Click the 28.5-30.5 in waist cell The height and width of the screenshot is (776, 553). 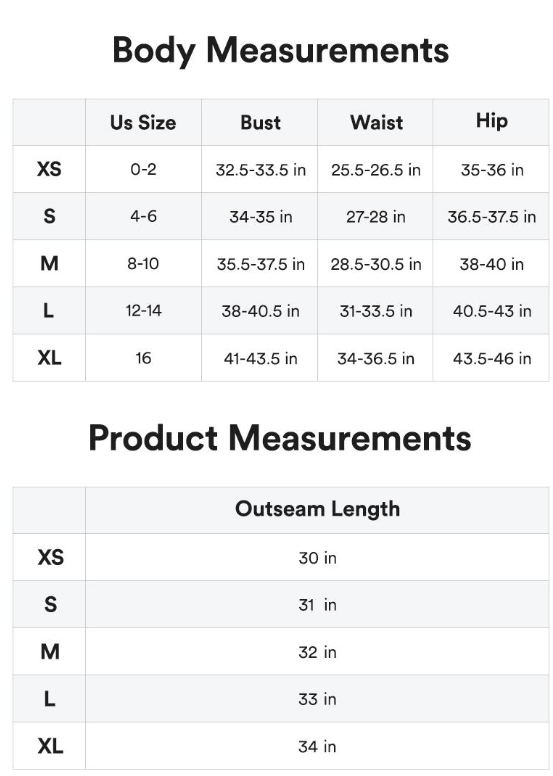[375, 263]
